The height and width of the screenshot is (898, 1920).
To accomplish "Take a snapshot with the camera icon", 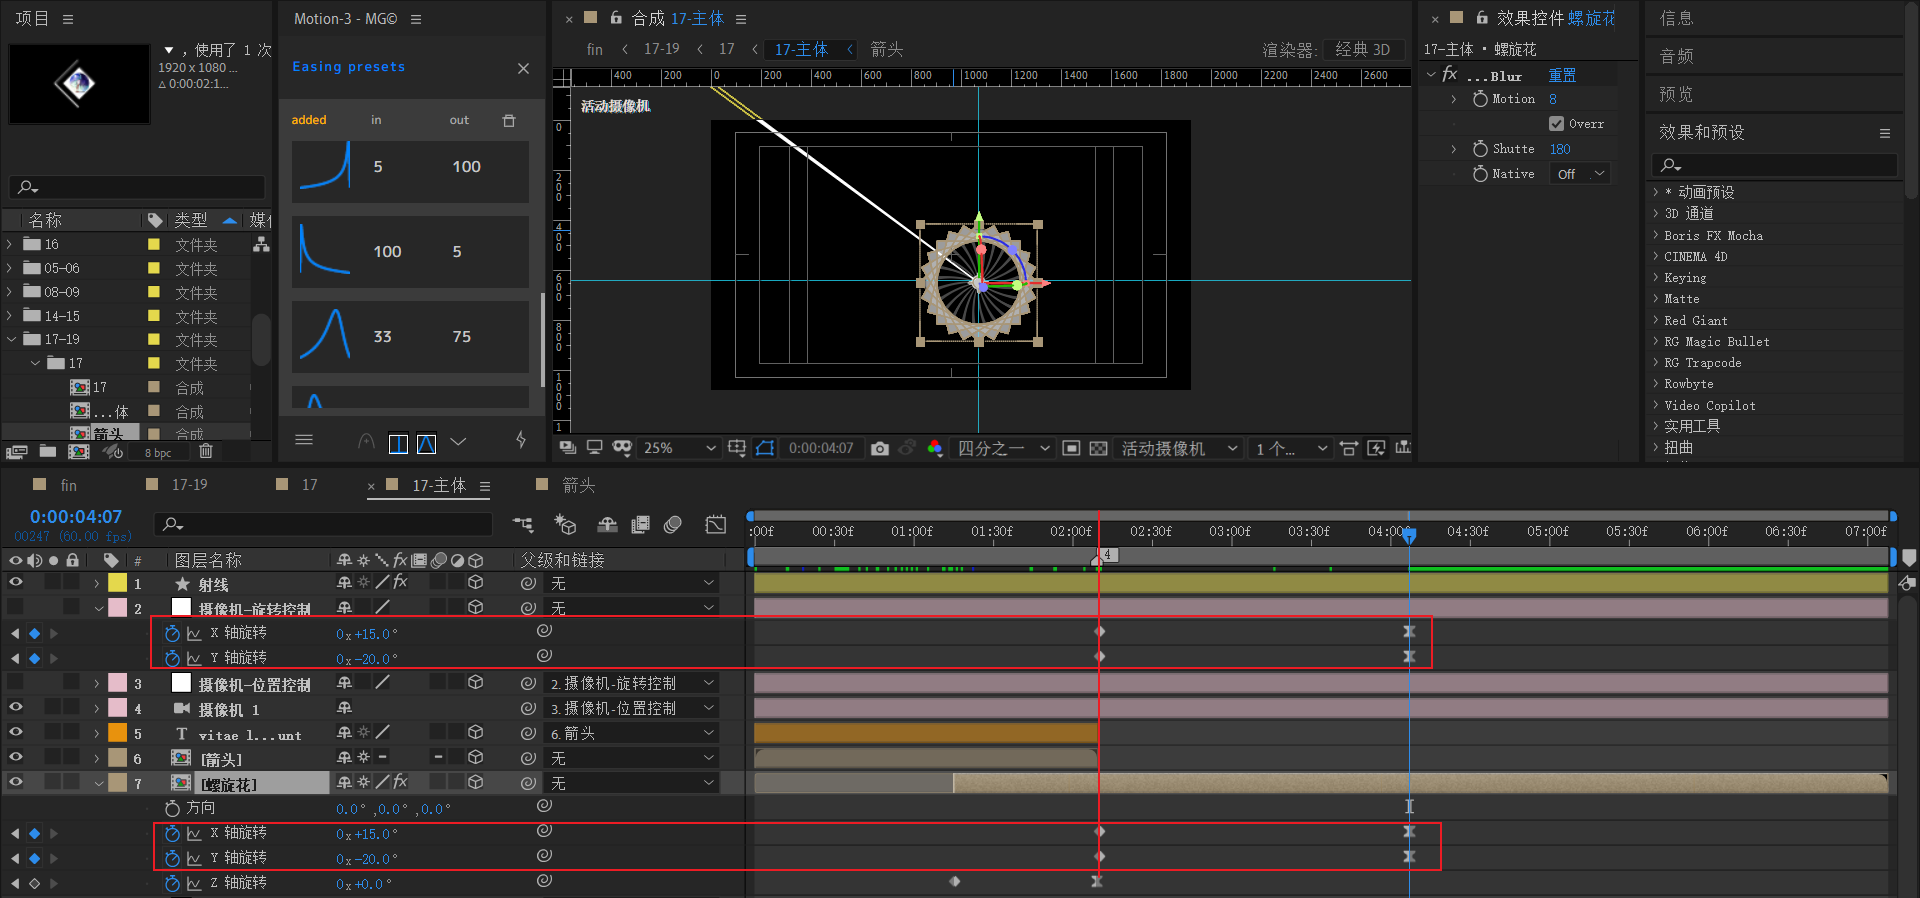I will [880, 448].
